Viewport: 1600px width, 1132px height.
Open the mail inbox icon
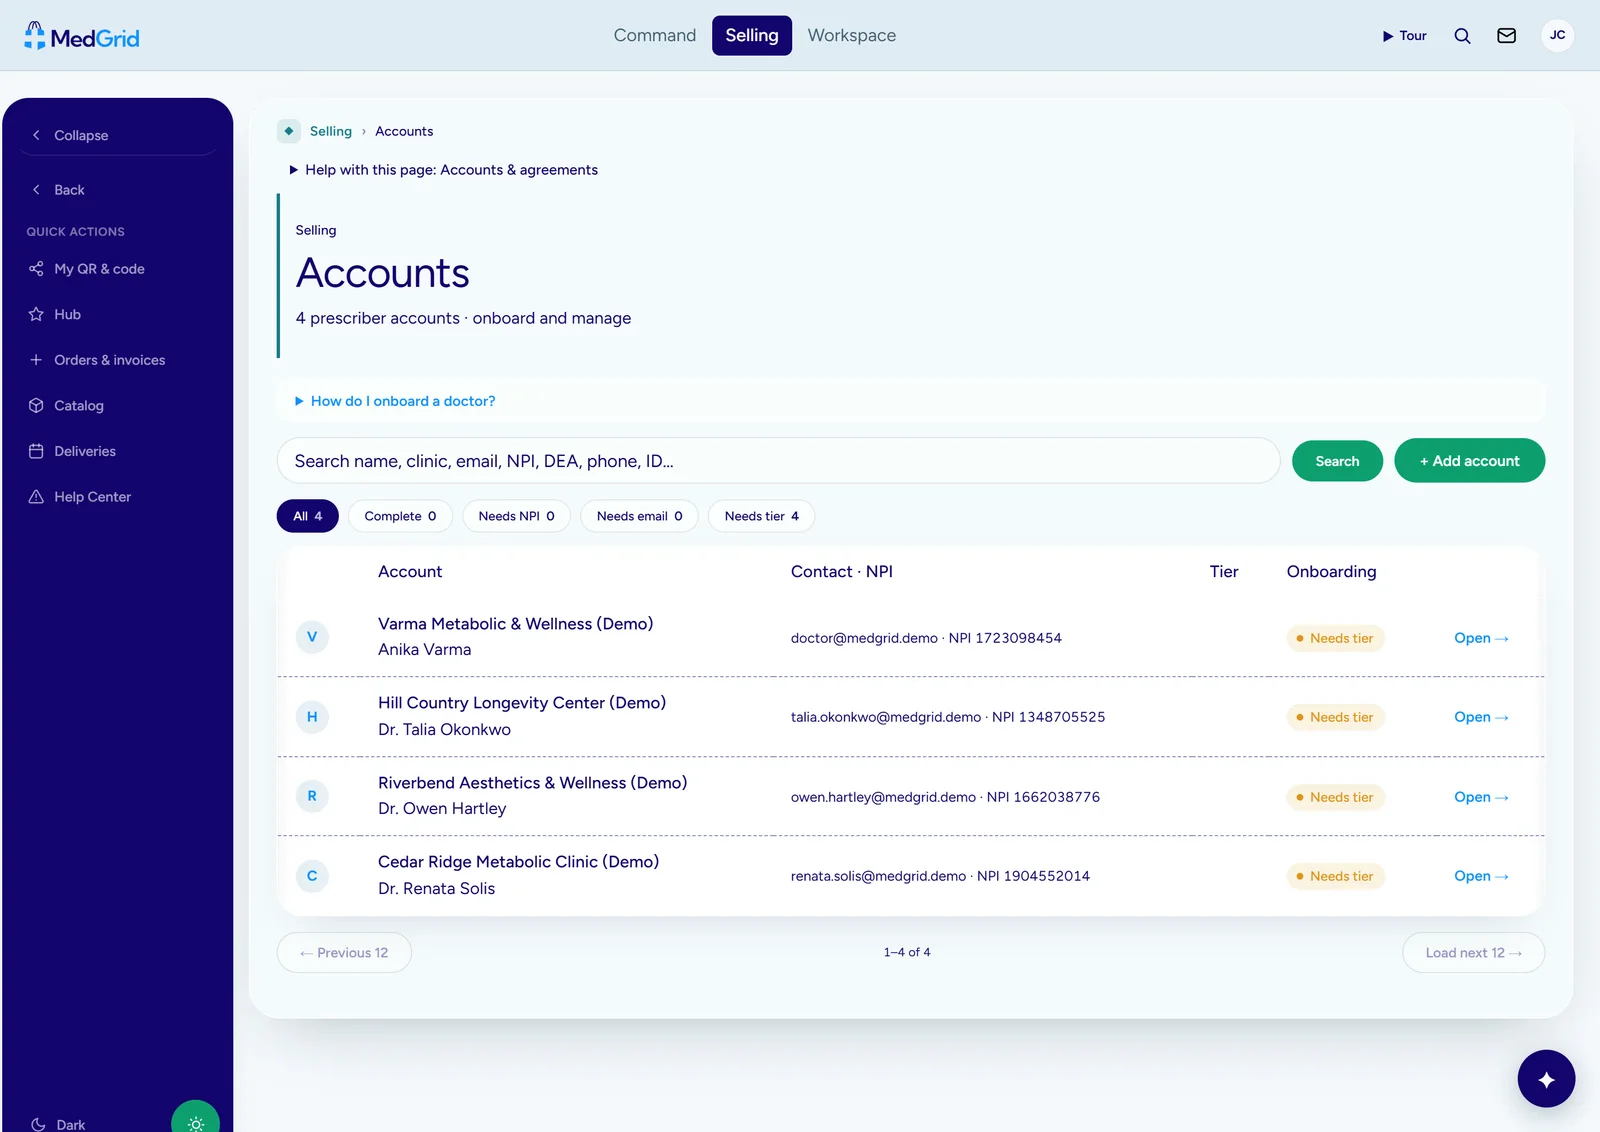pyautogui.click(x=1506, y=36)
